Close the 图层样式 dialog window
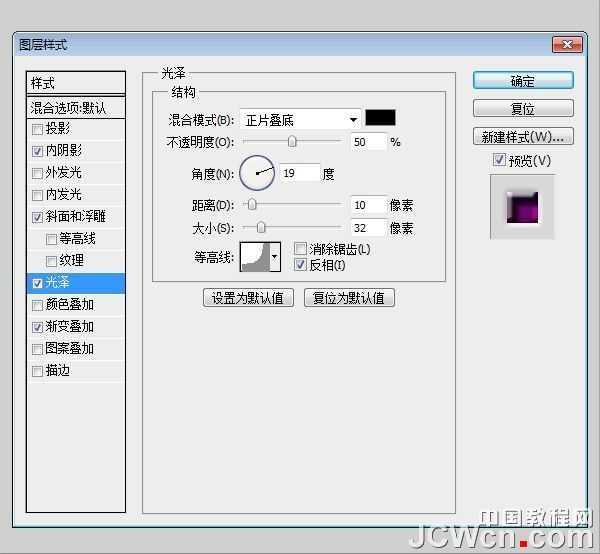600x554 pixels. pyautogui.click(x=567, y=45)
